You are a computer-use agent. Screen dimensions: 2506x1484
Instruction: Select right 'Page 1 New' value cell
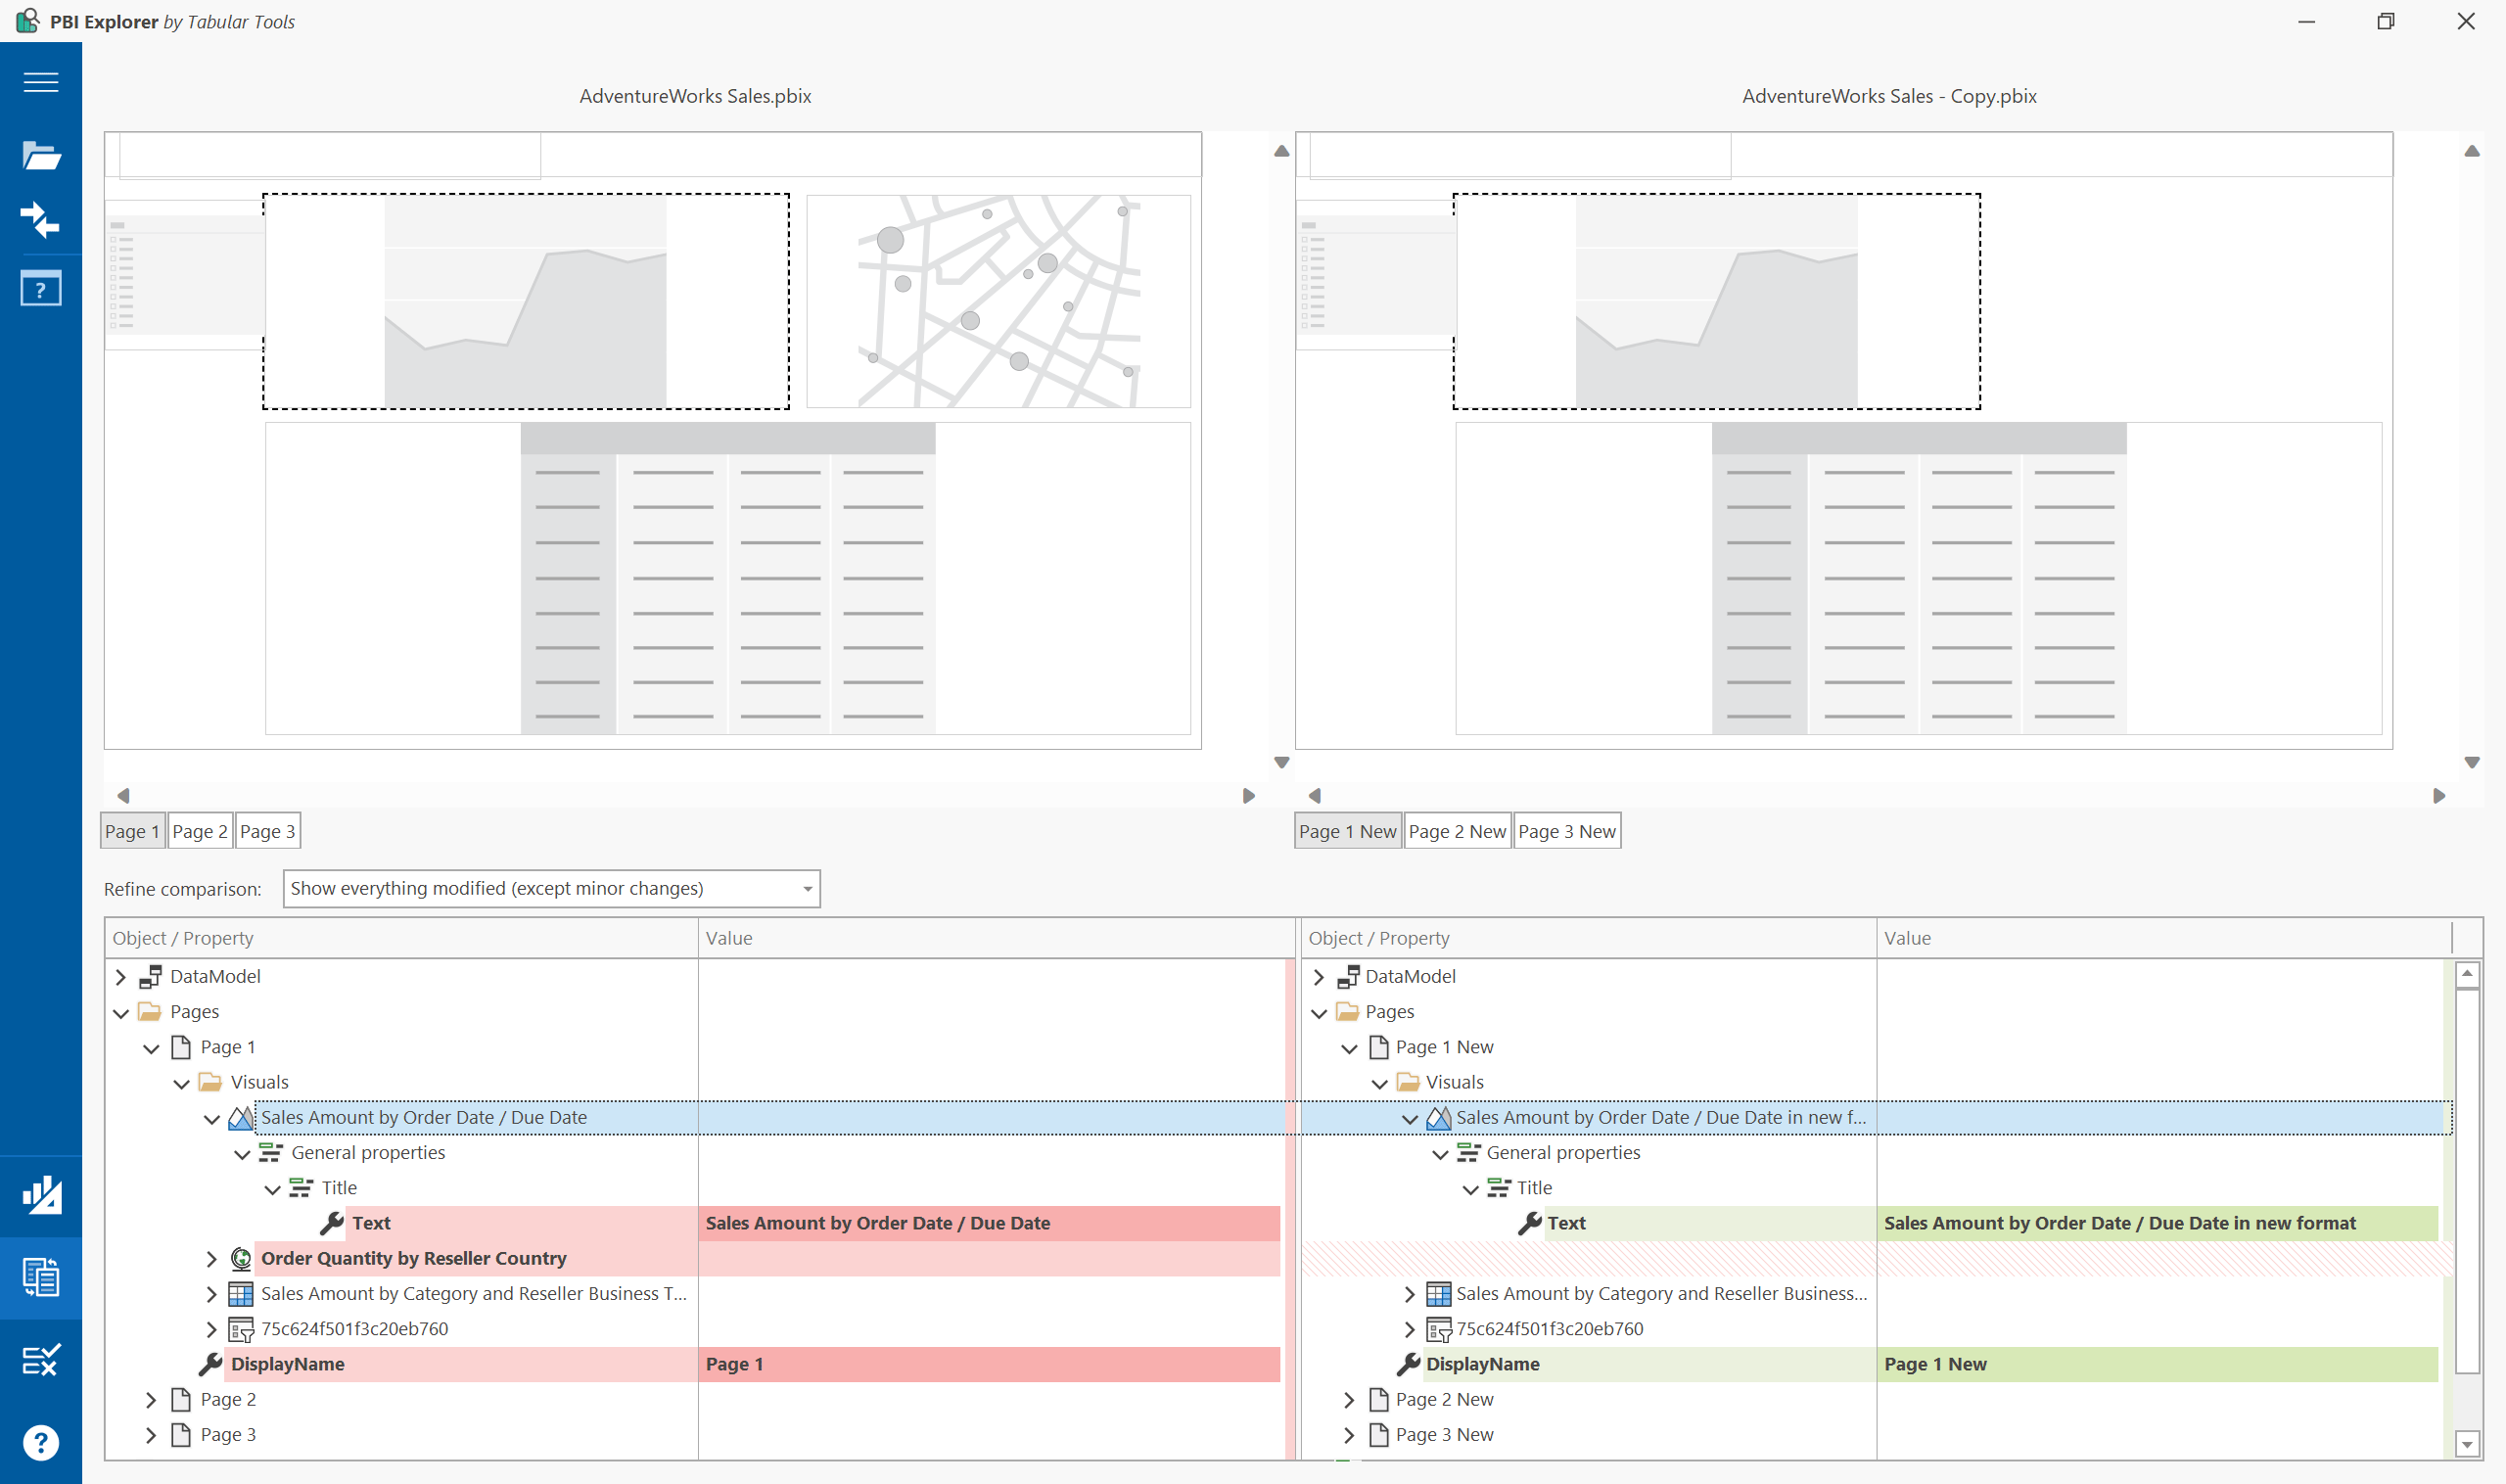click(x=2157, y=1364)
